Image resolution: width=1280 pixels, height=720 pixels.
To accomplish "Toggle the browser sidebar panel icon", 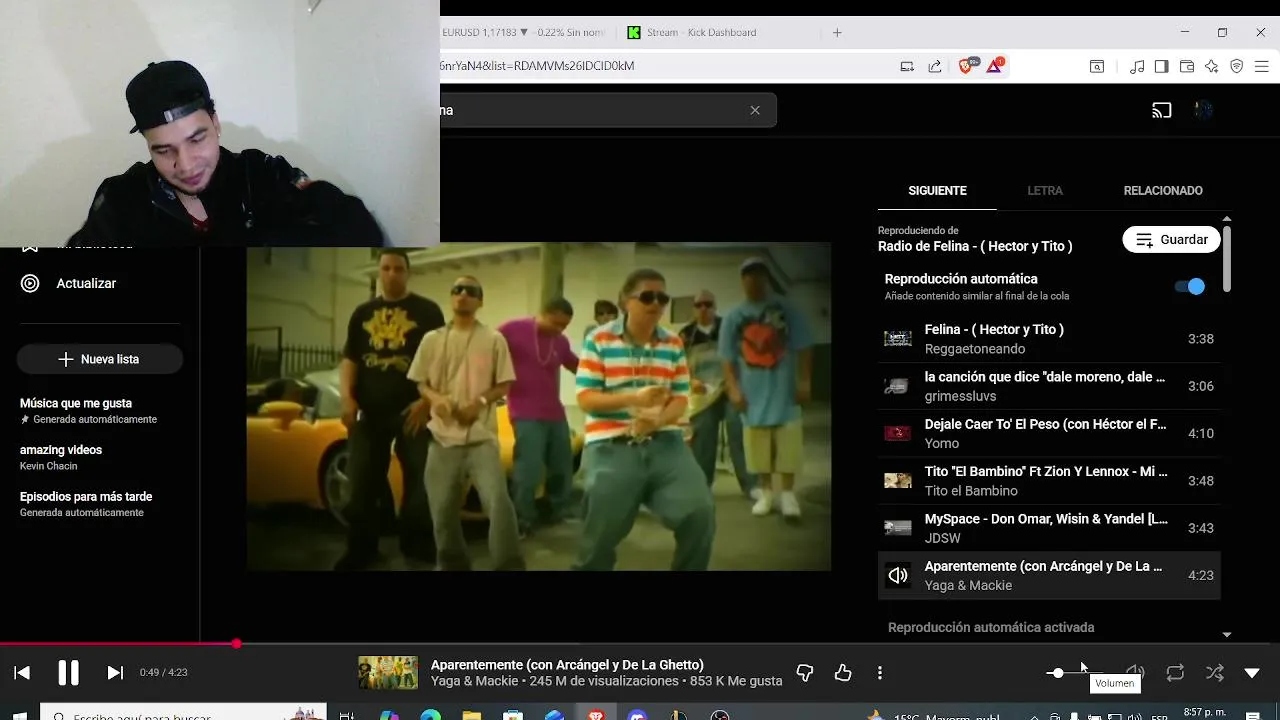I will click(1161, 67).
